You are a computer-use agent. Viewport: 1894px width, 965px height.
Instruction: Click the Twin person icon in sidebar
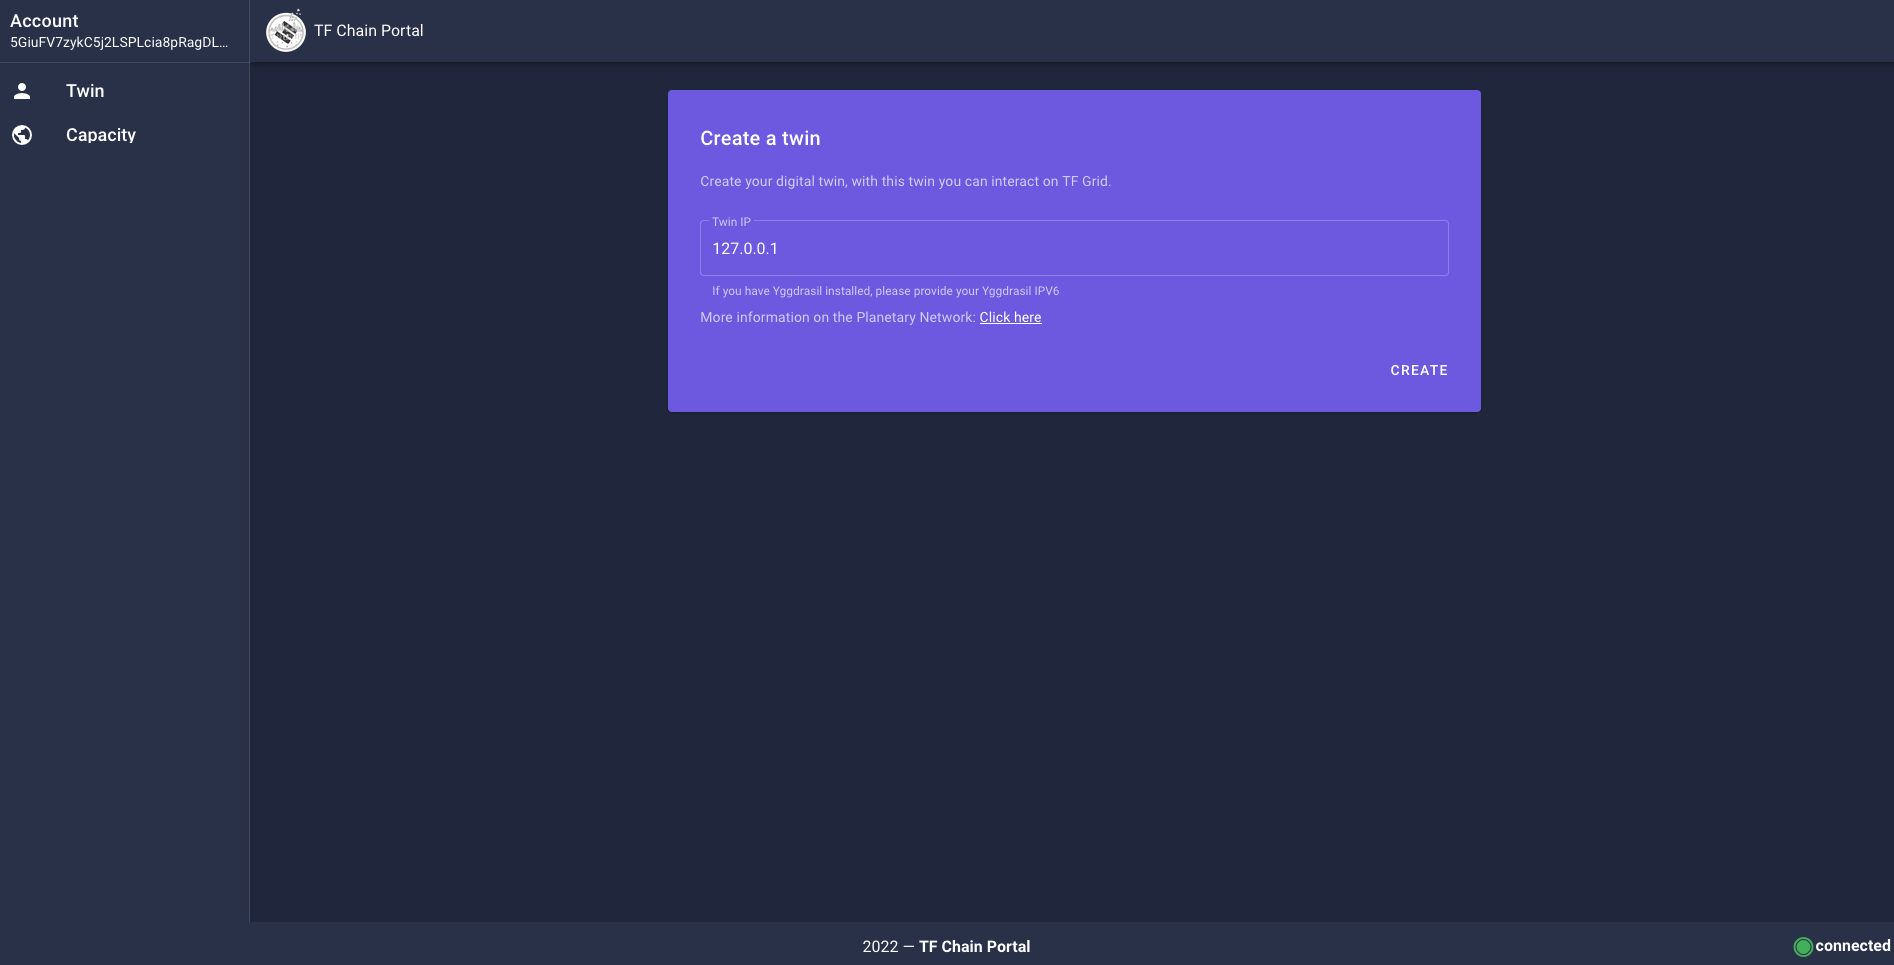22,91
